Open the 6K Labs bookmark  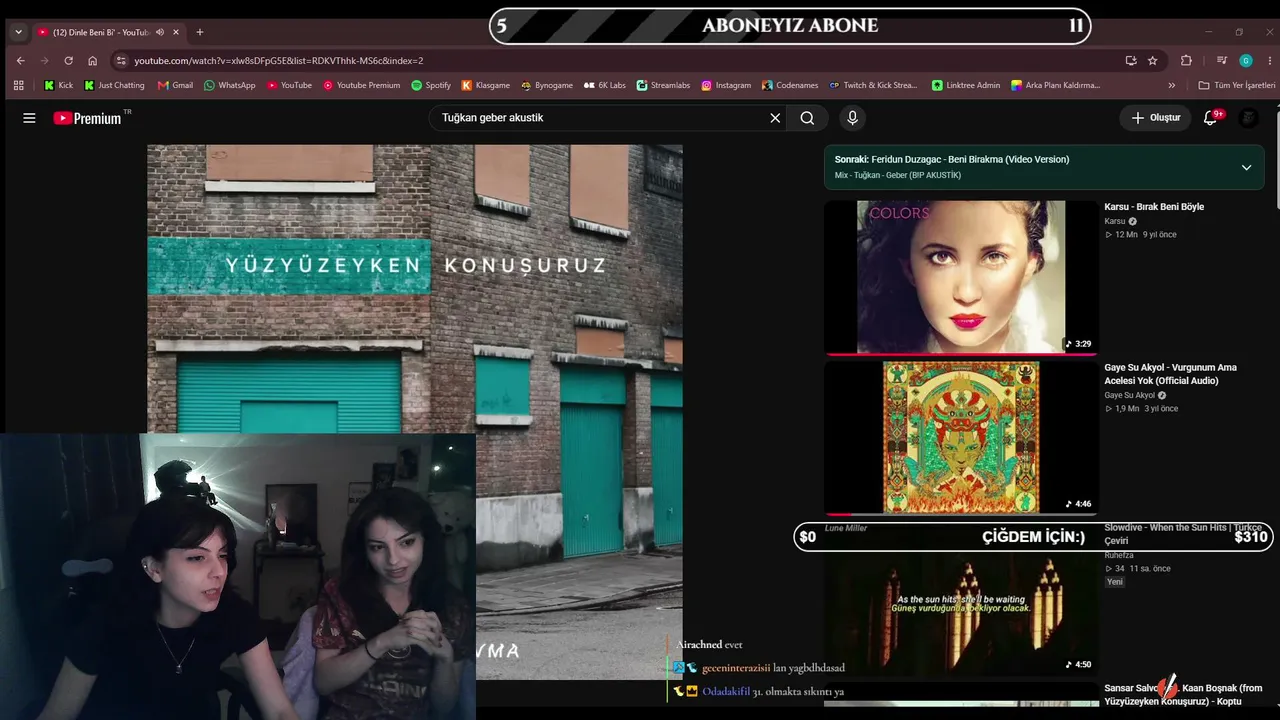(605, 85)
